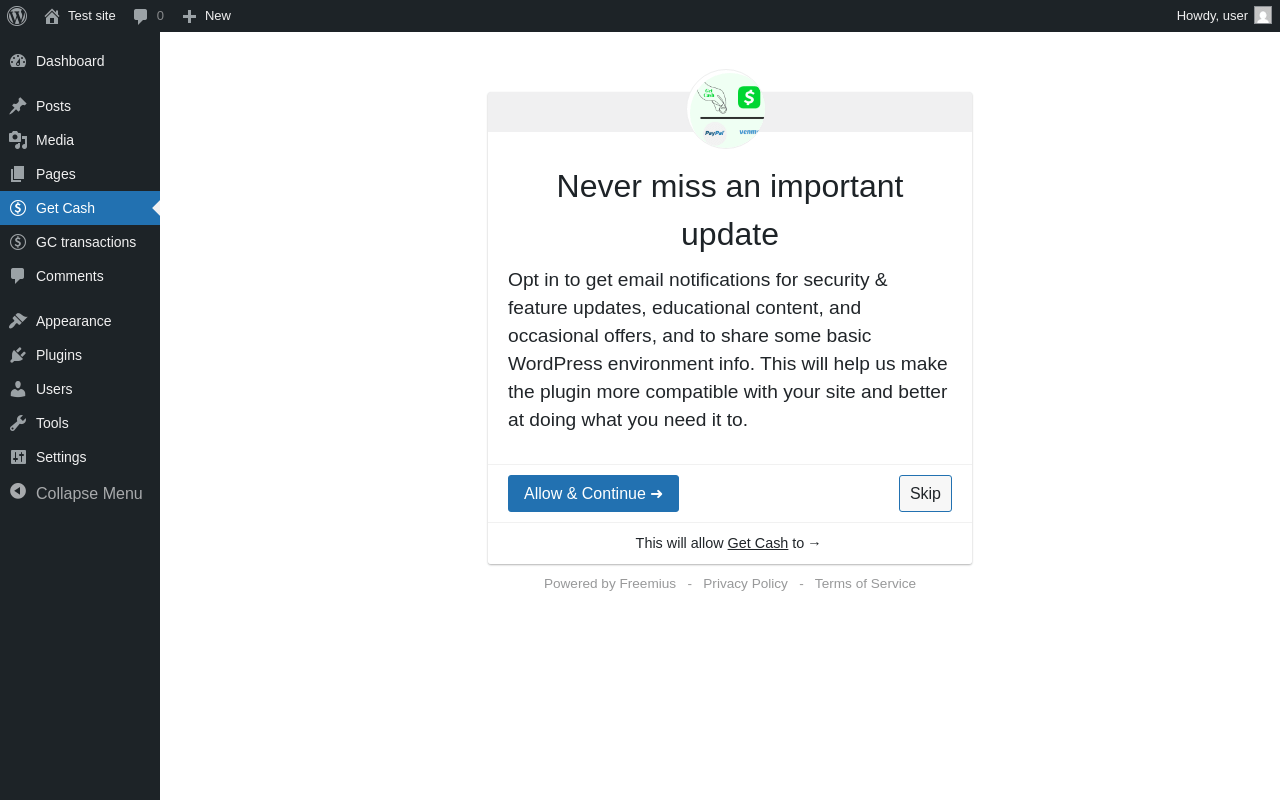The width and height of the screenshot is (1280, 800).
Task: Click the user avatar icon
Action: pyautogui.click(x=1263, y=15)
